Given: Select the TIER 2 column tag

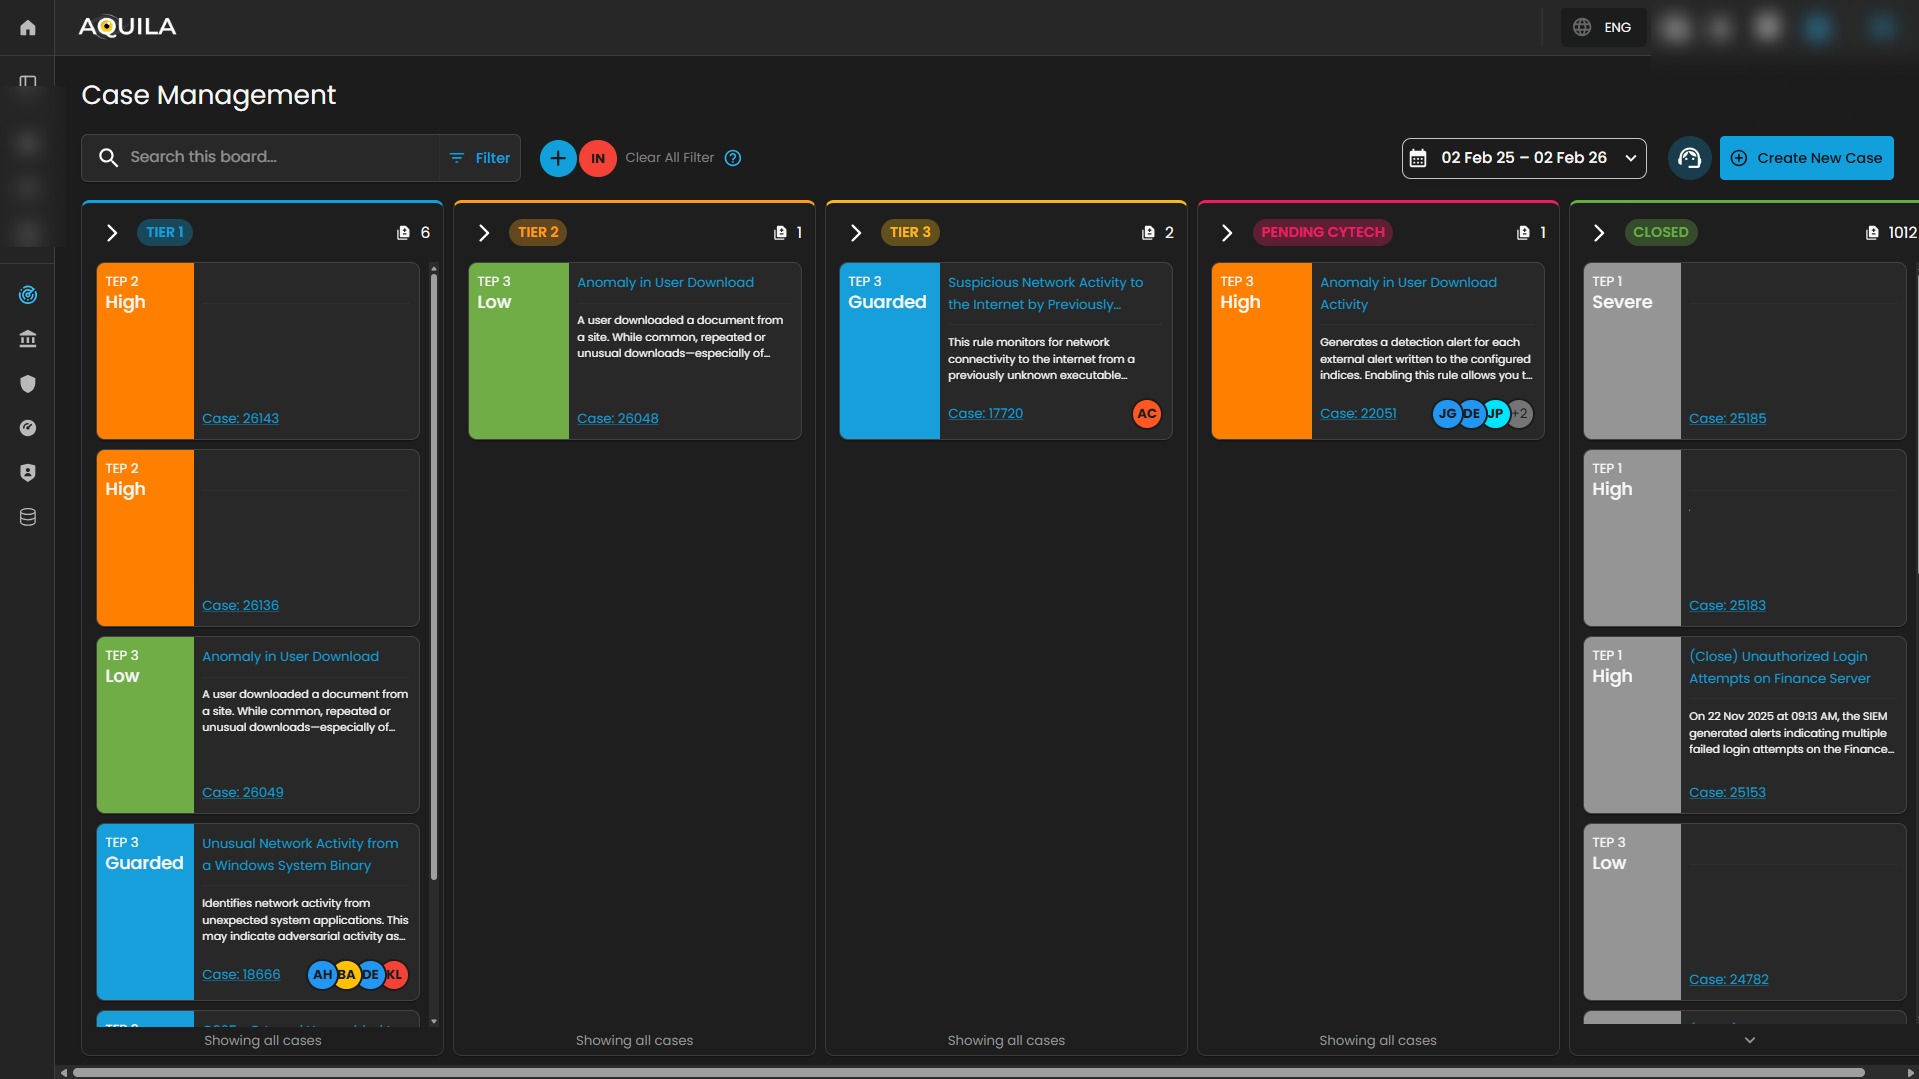Looking at the screenshot, I should 538,232.
